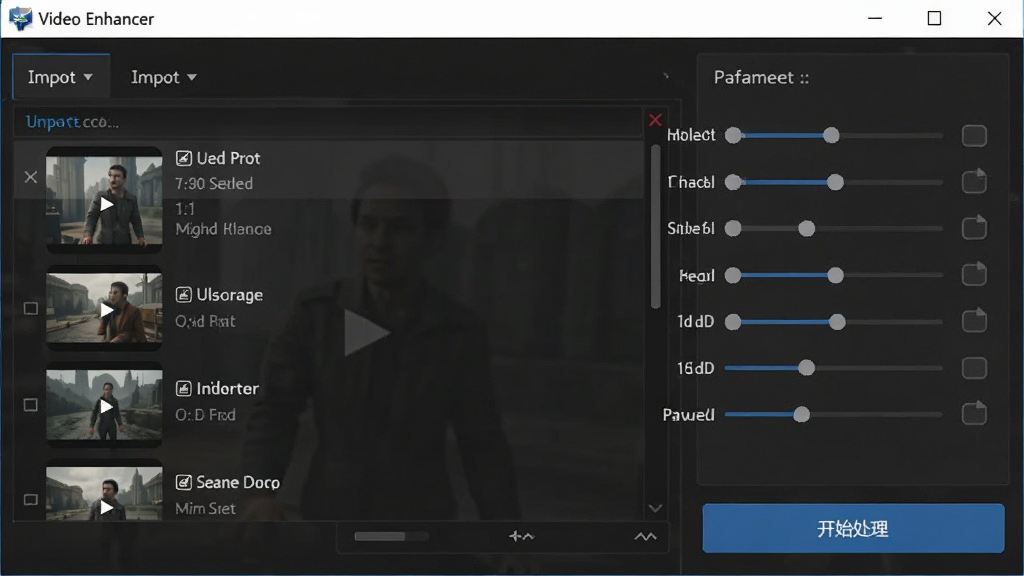Open the first Impot dropdown tab

tap(61, 77)
